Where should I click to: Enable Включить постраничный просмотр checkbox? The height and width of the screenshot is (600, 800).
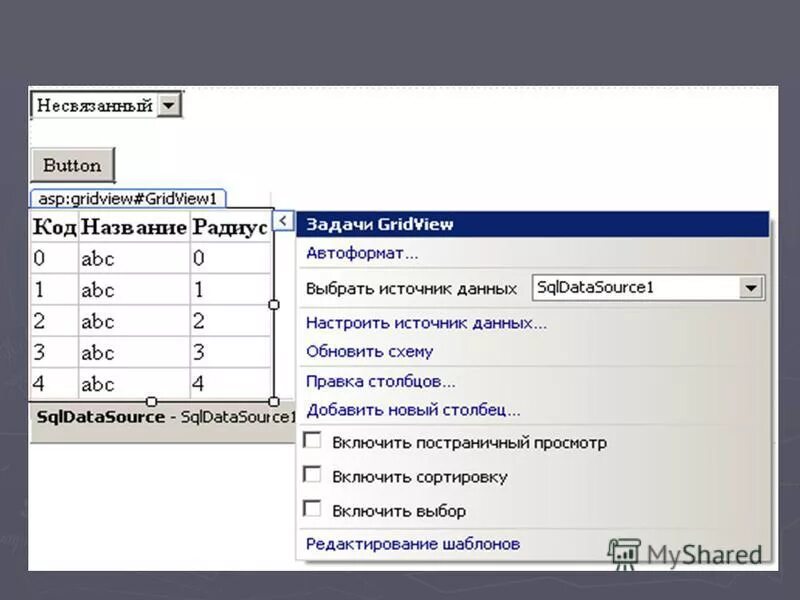click(312, 440)
